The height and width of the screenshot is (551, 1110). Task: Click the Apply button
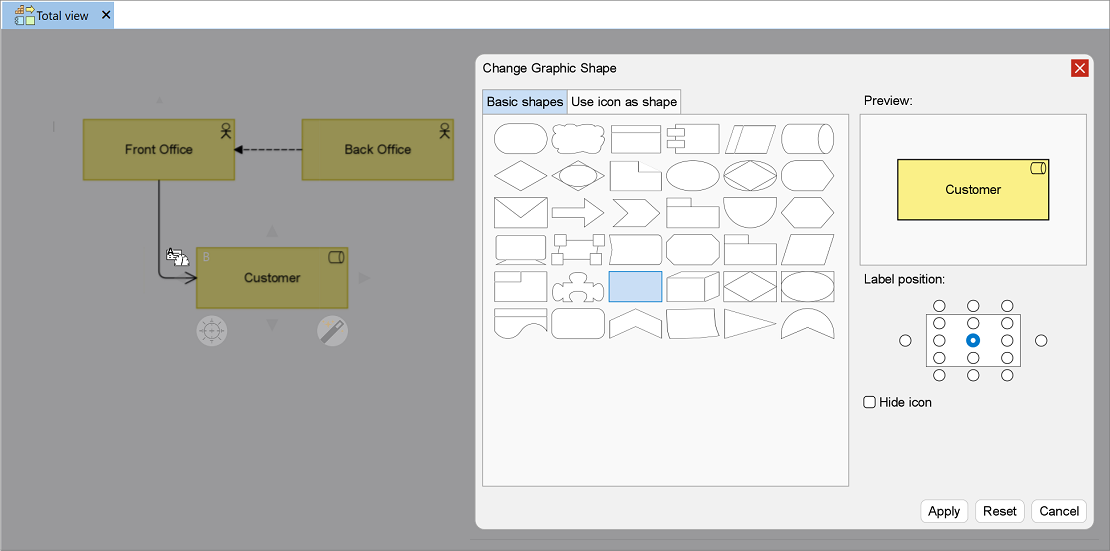[x=944, y=511]
